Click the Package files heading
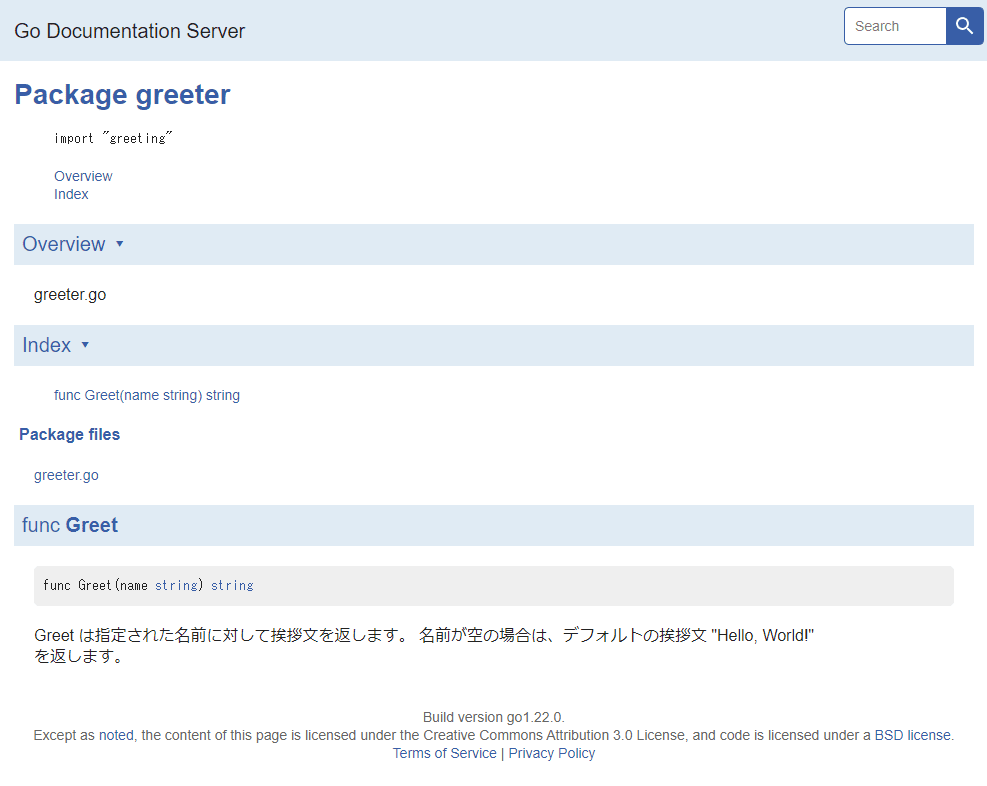The width and height of the screenshot is (987, 786). point(69,434)
